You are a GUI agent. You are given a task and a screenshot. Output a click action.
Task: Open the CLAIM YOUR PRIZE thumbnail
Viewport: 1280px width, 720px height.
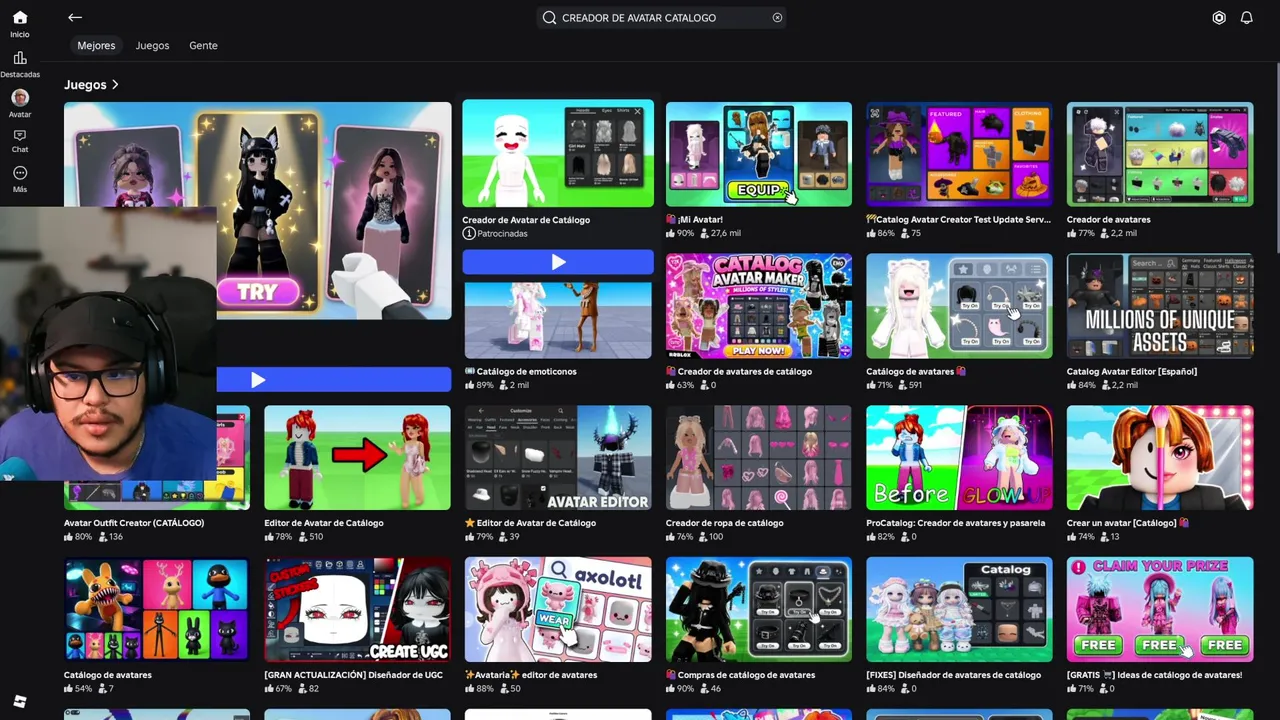click(x=1160, y=609)
